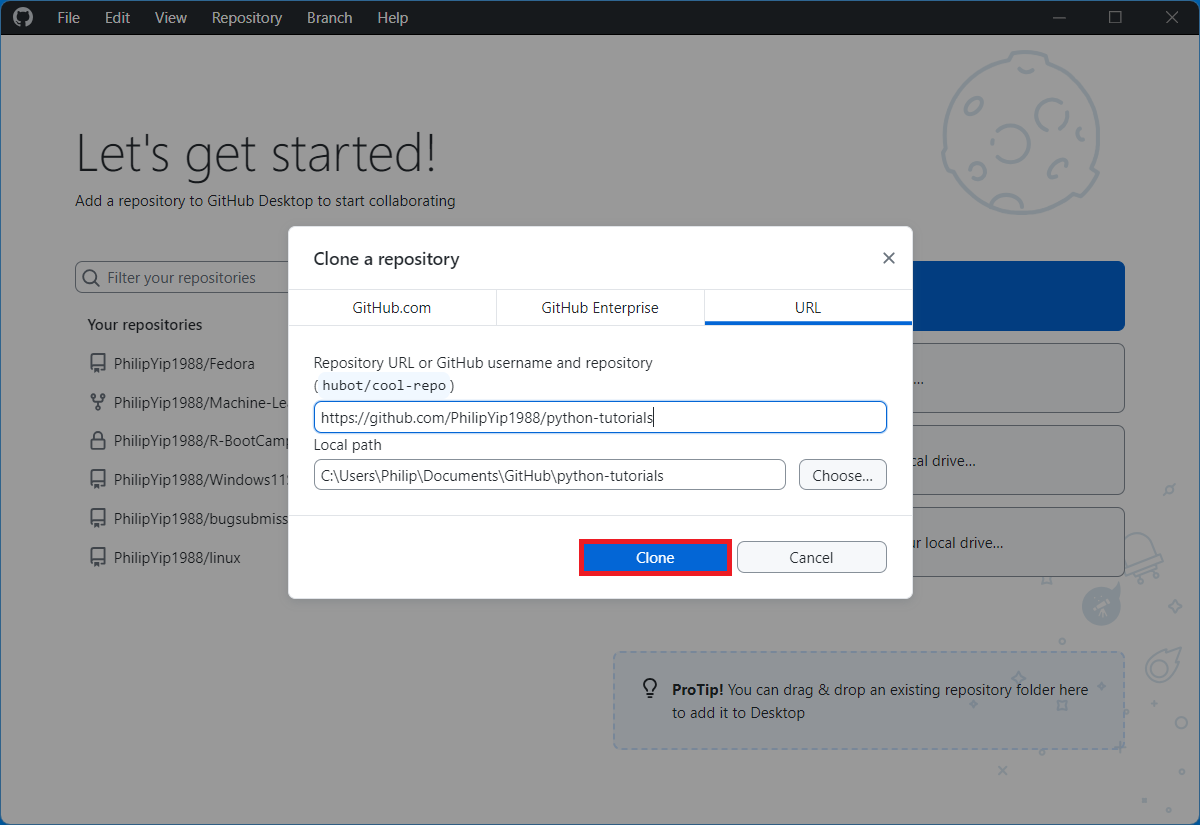Click the ProTip lightbulb icon
This screenshot has width=1200, height=825.
click(x=650, y=689)
